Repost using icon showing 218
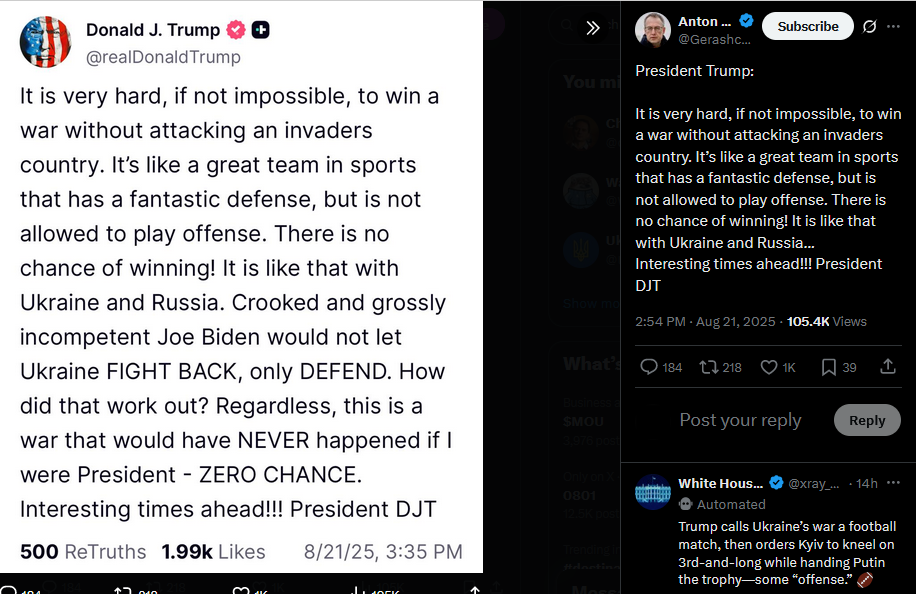 coord(720,367)
